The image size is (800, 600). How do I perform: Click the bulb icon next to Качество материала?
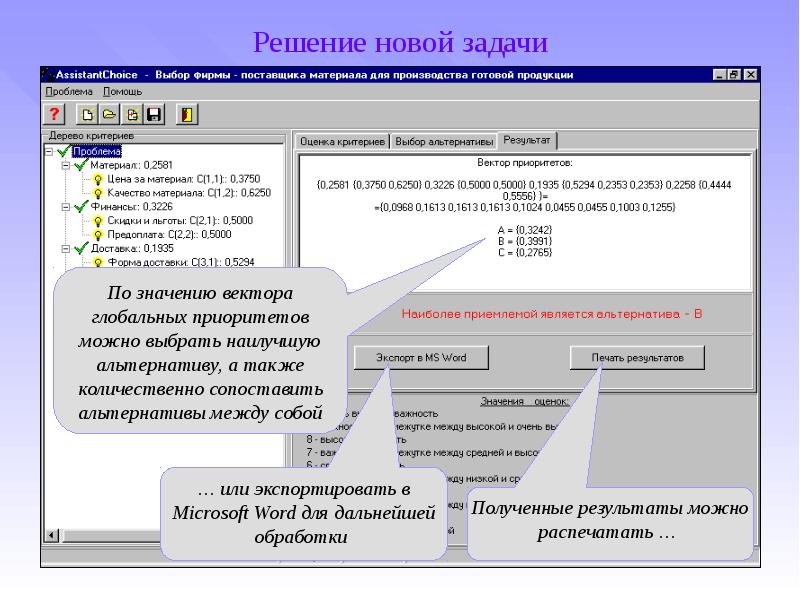point(98,193)
